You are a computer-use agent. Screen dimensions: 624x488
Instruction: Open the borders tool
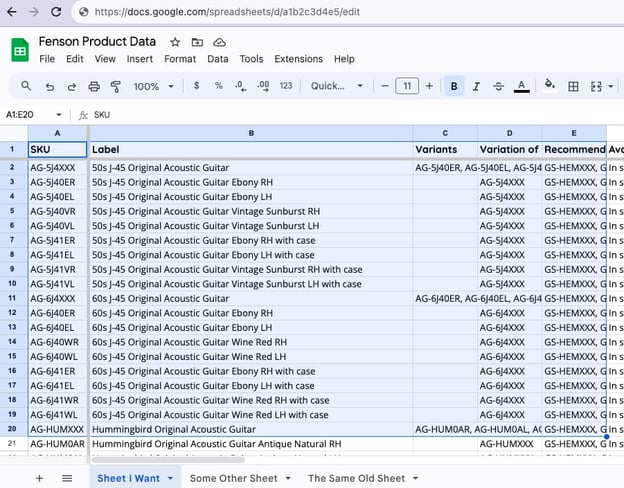(x=573, y=86)
